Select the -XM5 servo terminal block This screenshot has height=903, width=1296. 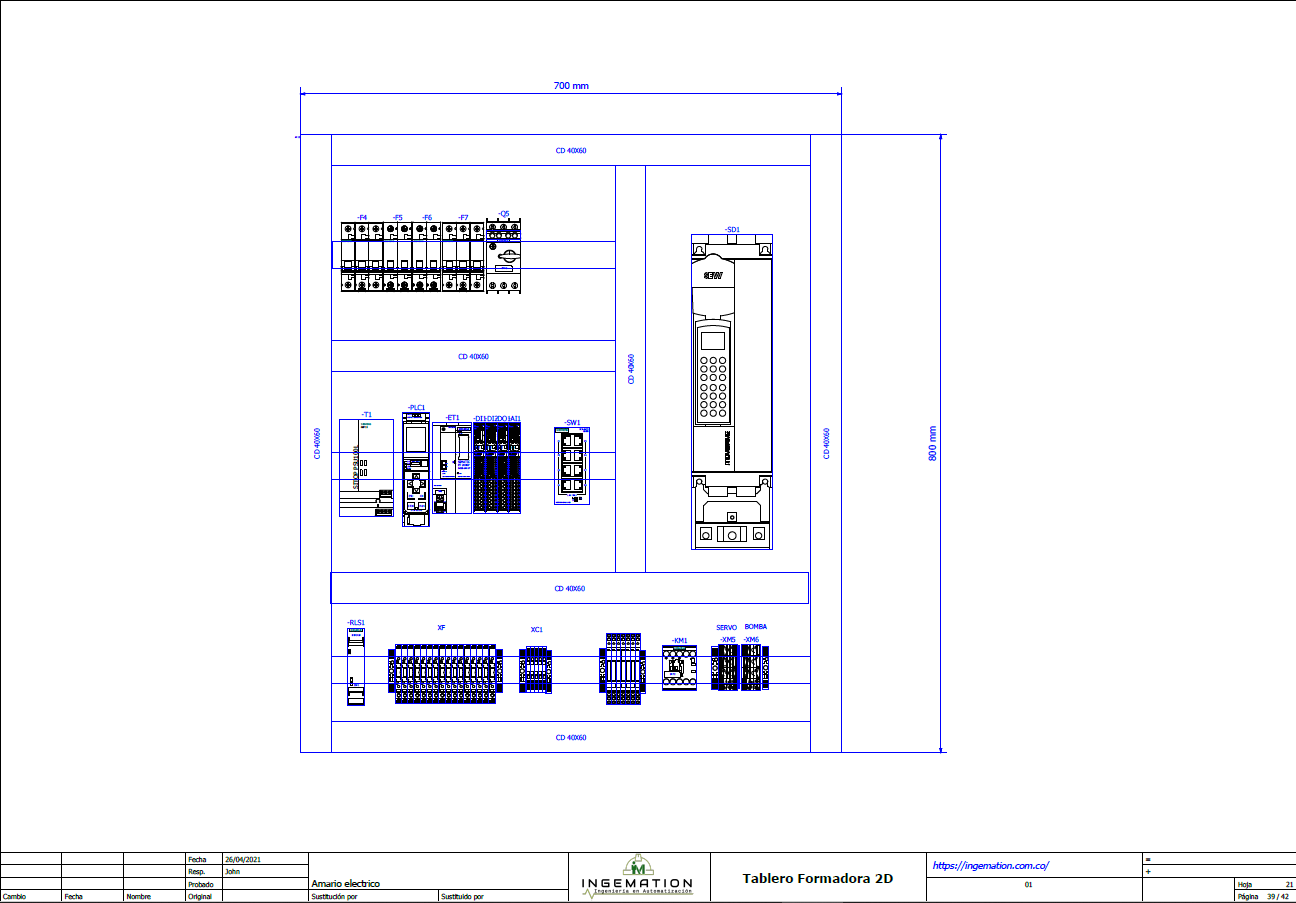point(726,668)
